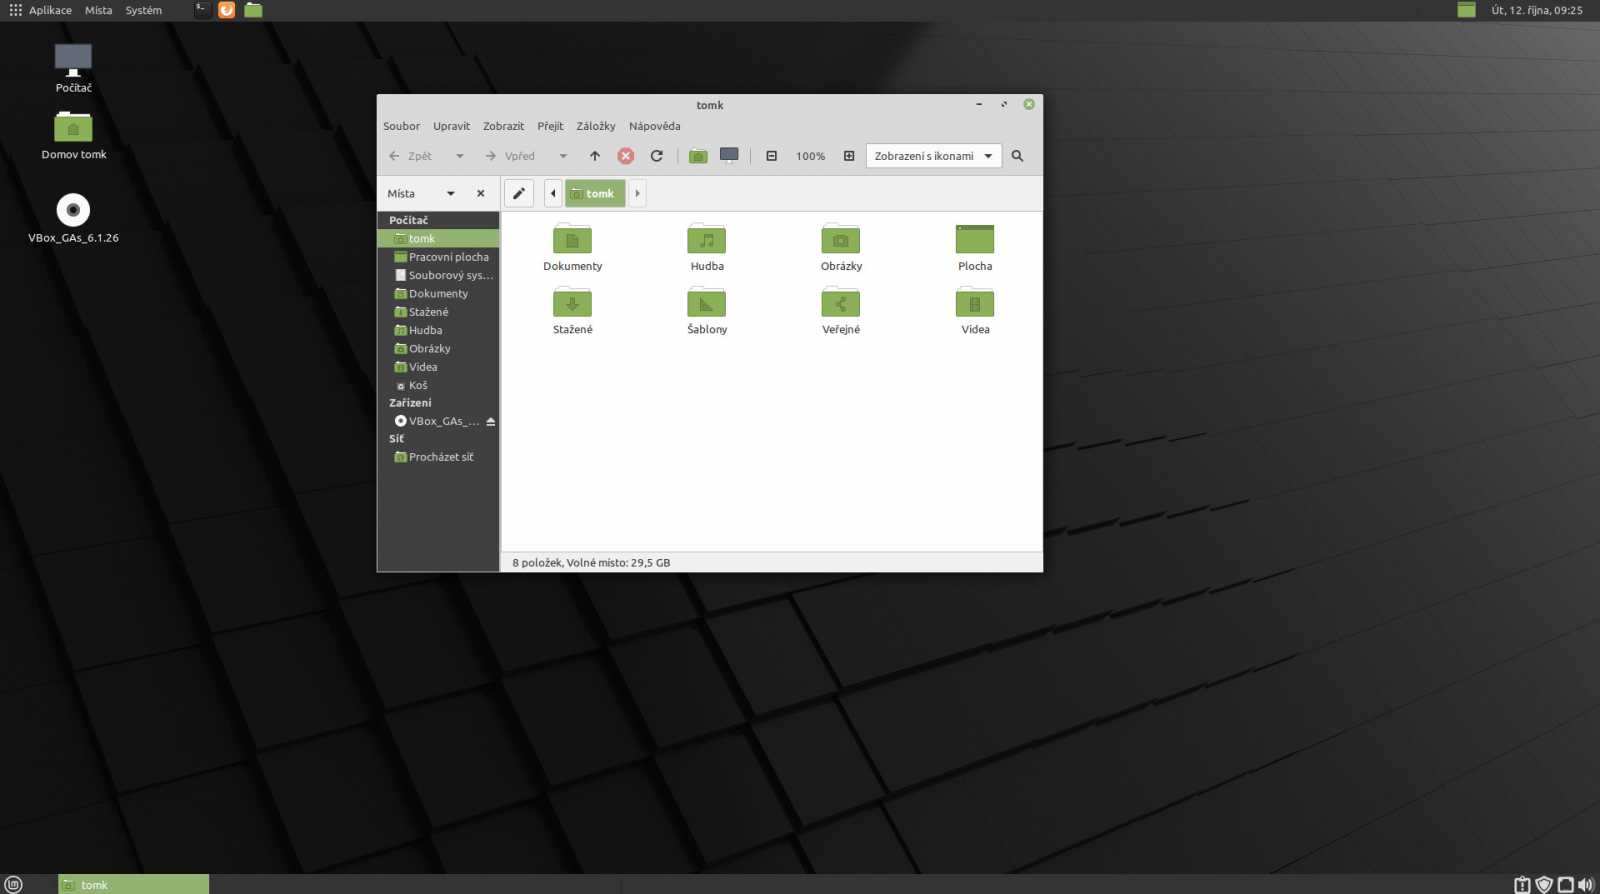The height and width of the screenshot is (894, 1600).
Task: Open the shield security tray icon
Action: 1544,885
